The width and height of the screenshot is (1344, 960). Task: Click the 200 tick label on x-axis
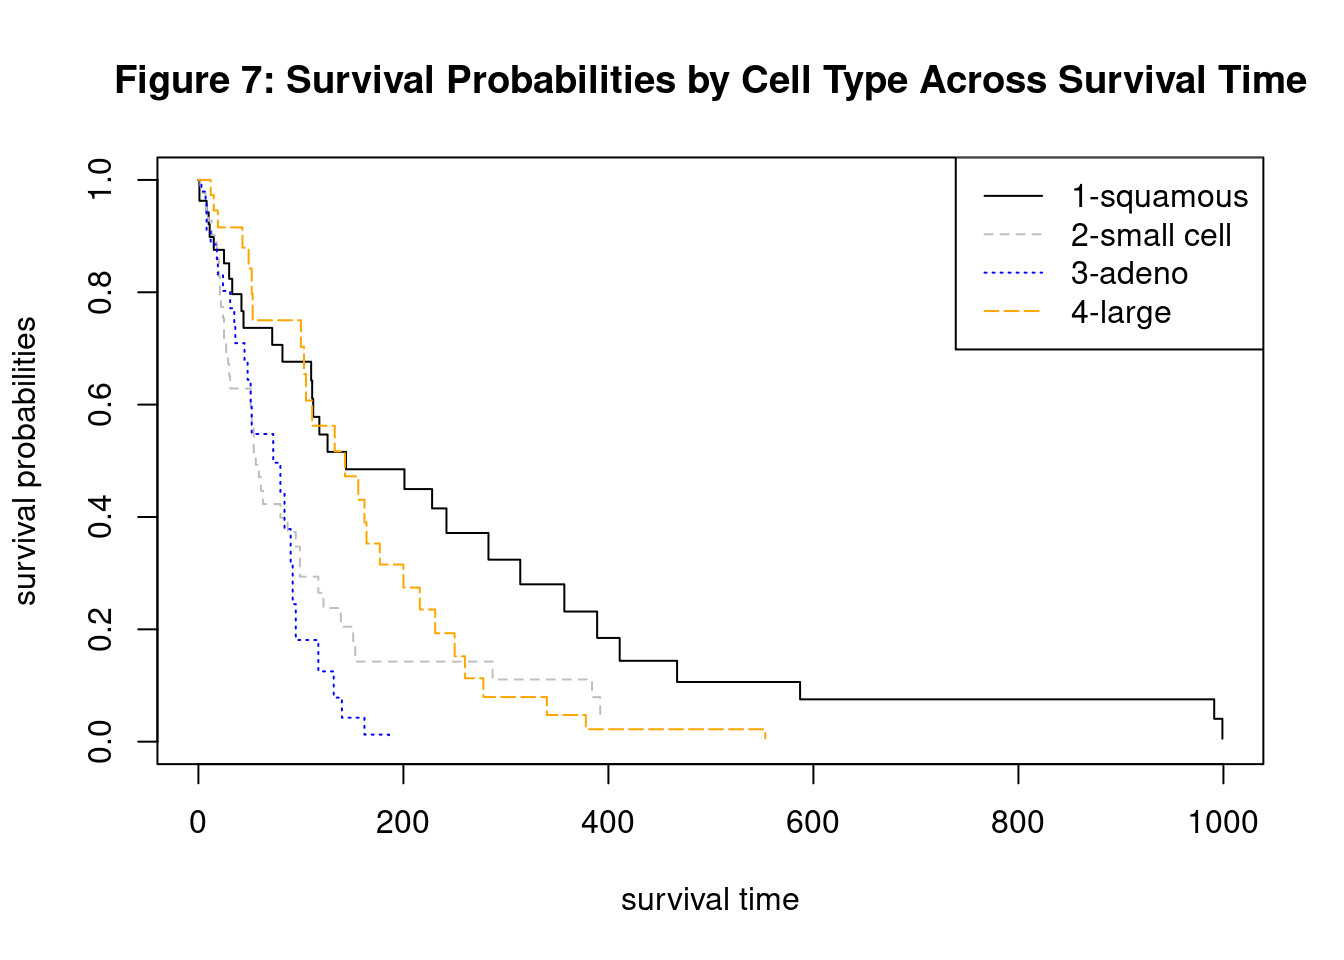[403, 823]
